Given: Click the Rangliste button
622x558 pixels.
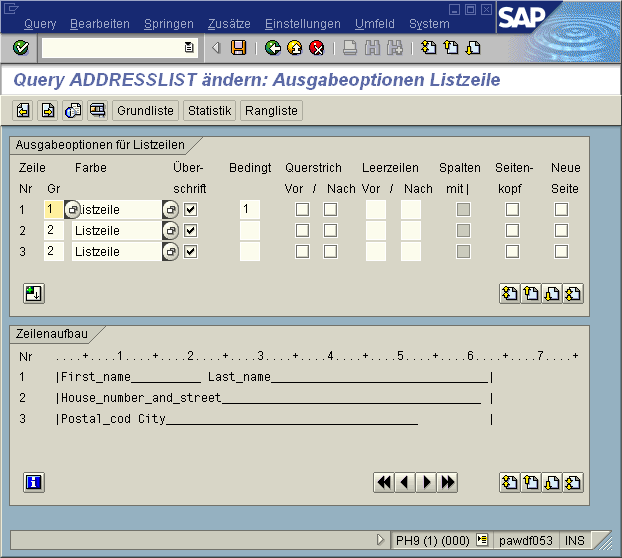Looking at the screenshot, I should coord(270,110).
